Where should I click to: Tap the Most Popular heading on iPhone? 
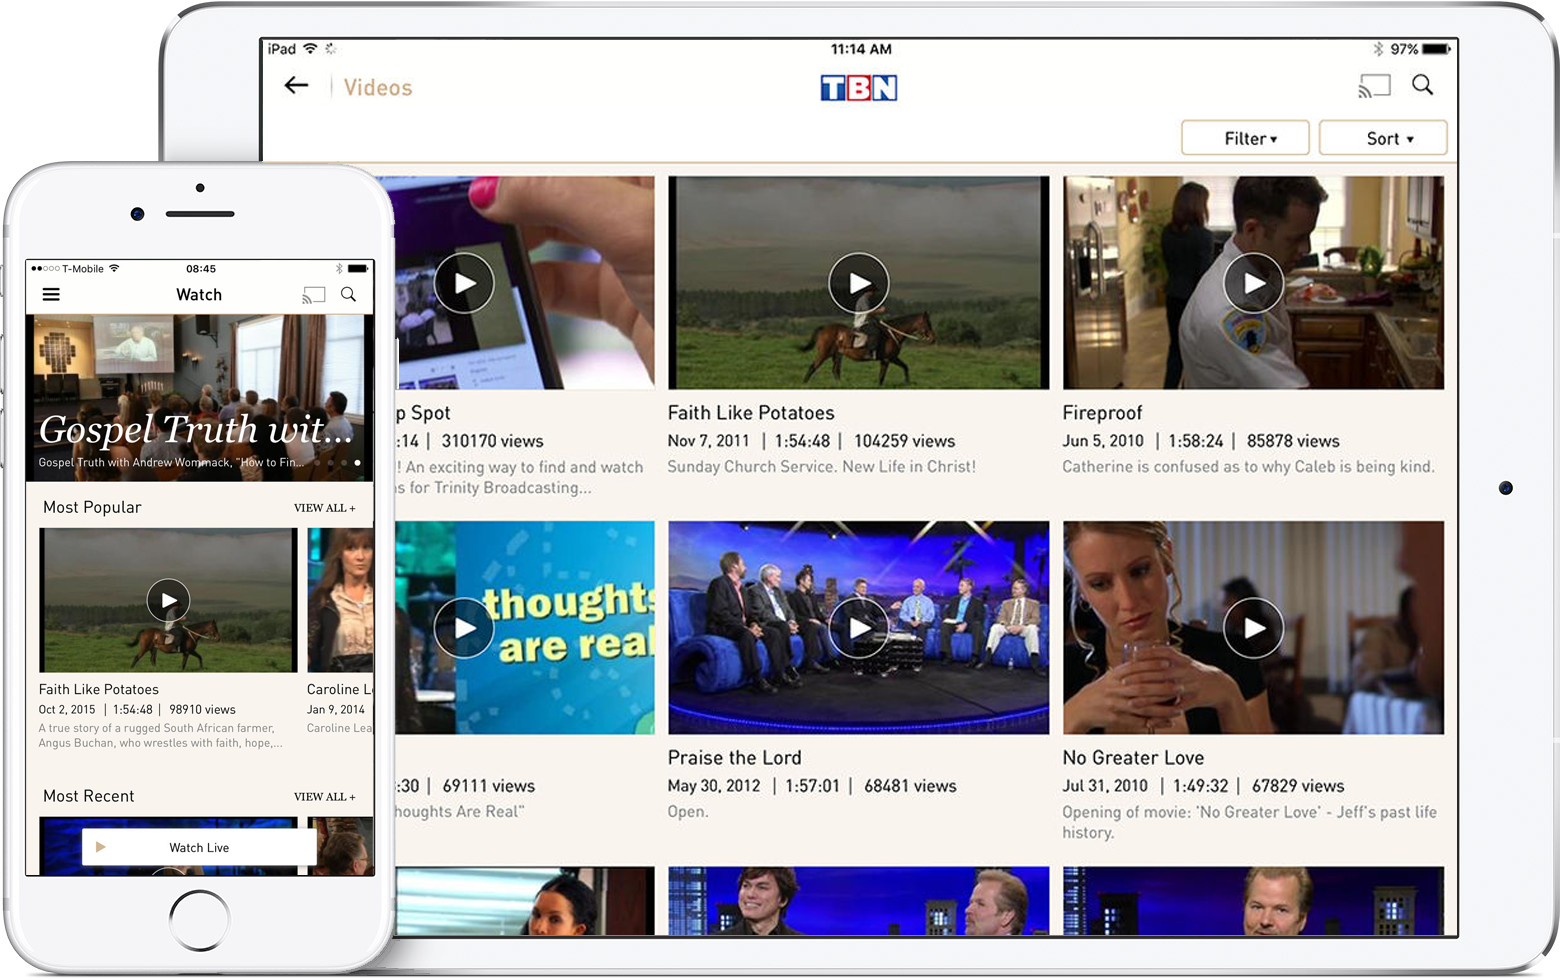point(92,507)
